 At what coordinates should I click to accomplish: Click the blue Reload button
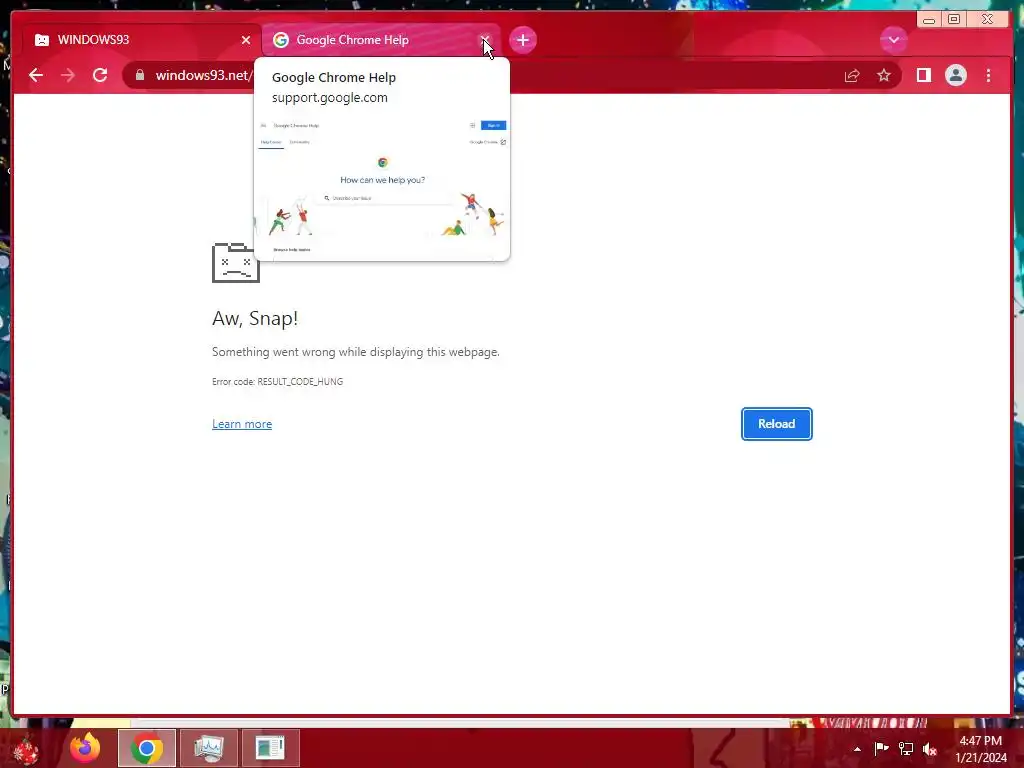coord(776,424)
